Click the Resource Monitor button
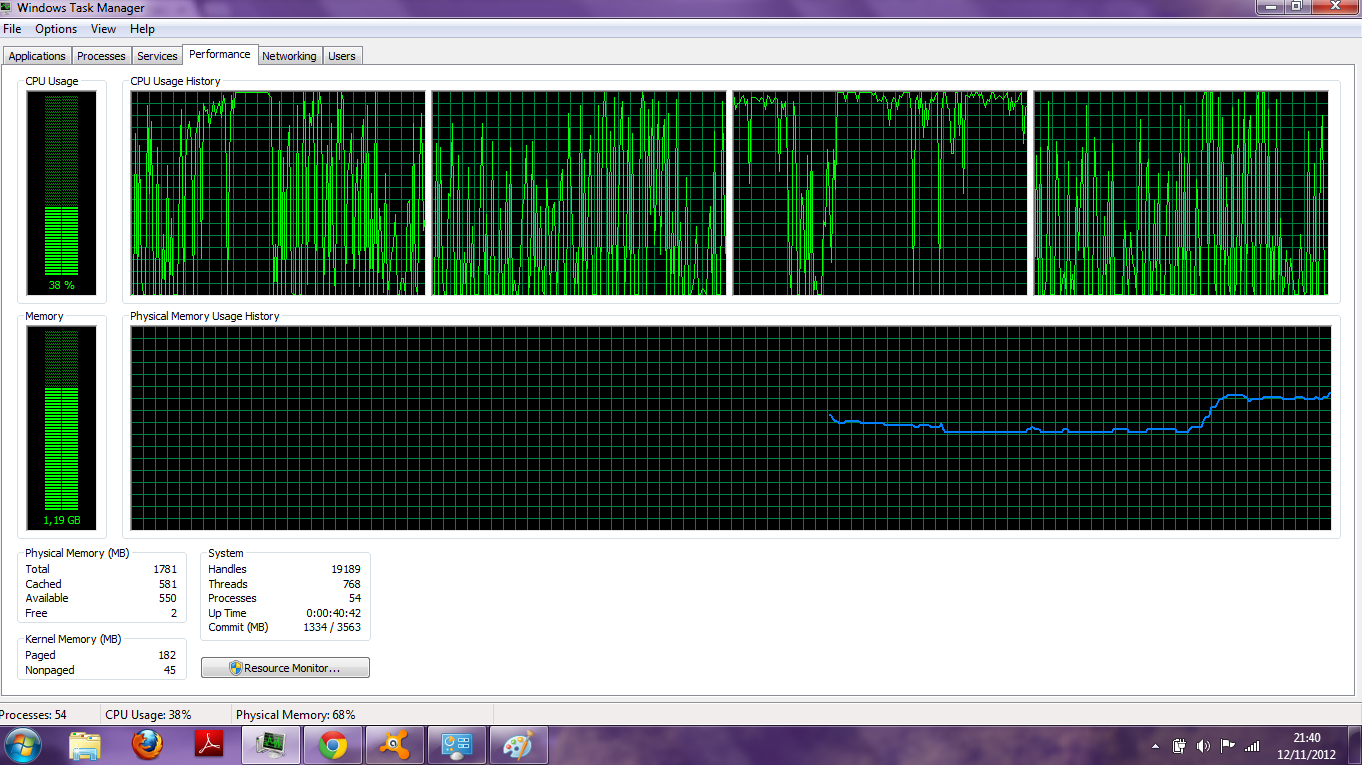The width and height of the screenshot is (1366, 768). tap(285, 668)
